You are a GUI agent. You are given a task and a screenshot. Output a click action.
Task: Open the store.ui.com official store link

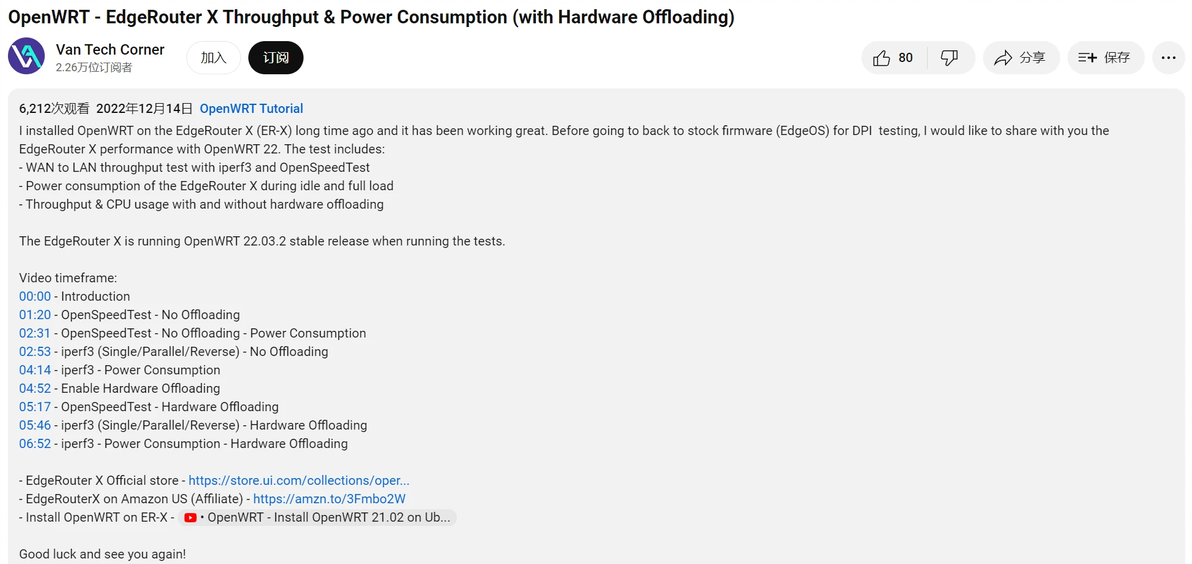[x=299, y=480]
